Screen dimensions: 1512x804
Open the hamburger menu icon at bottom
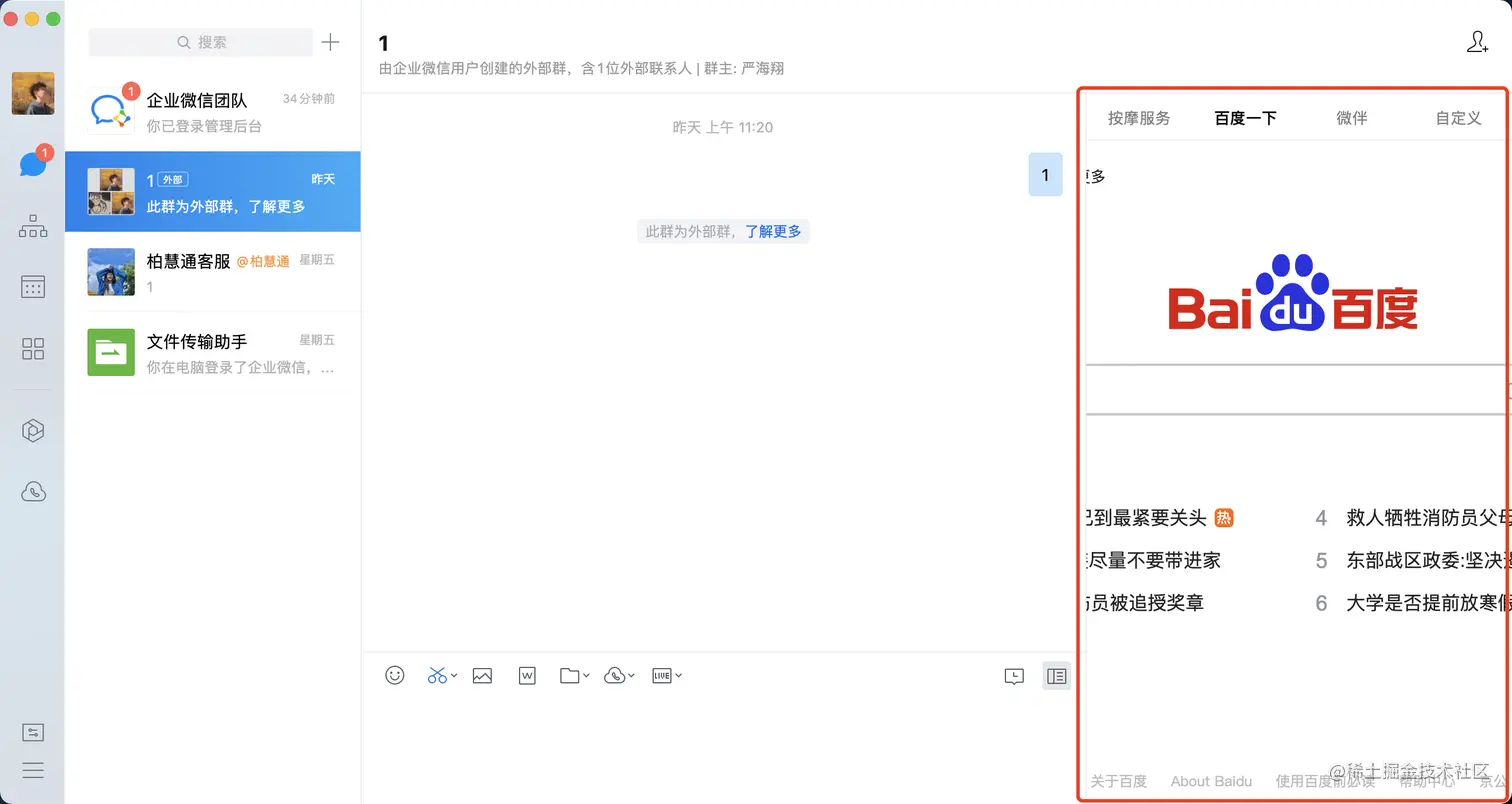[x=33, y=771]
